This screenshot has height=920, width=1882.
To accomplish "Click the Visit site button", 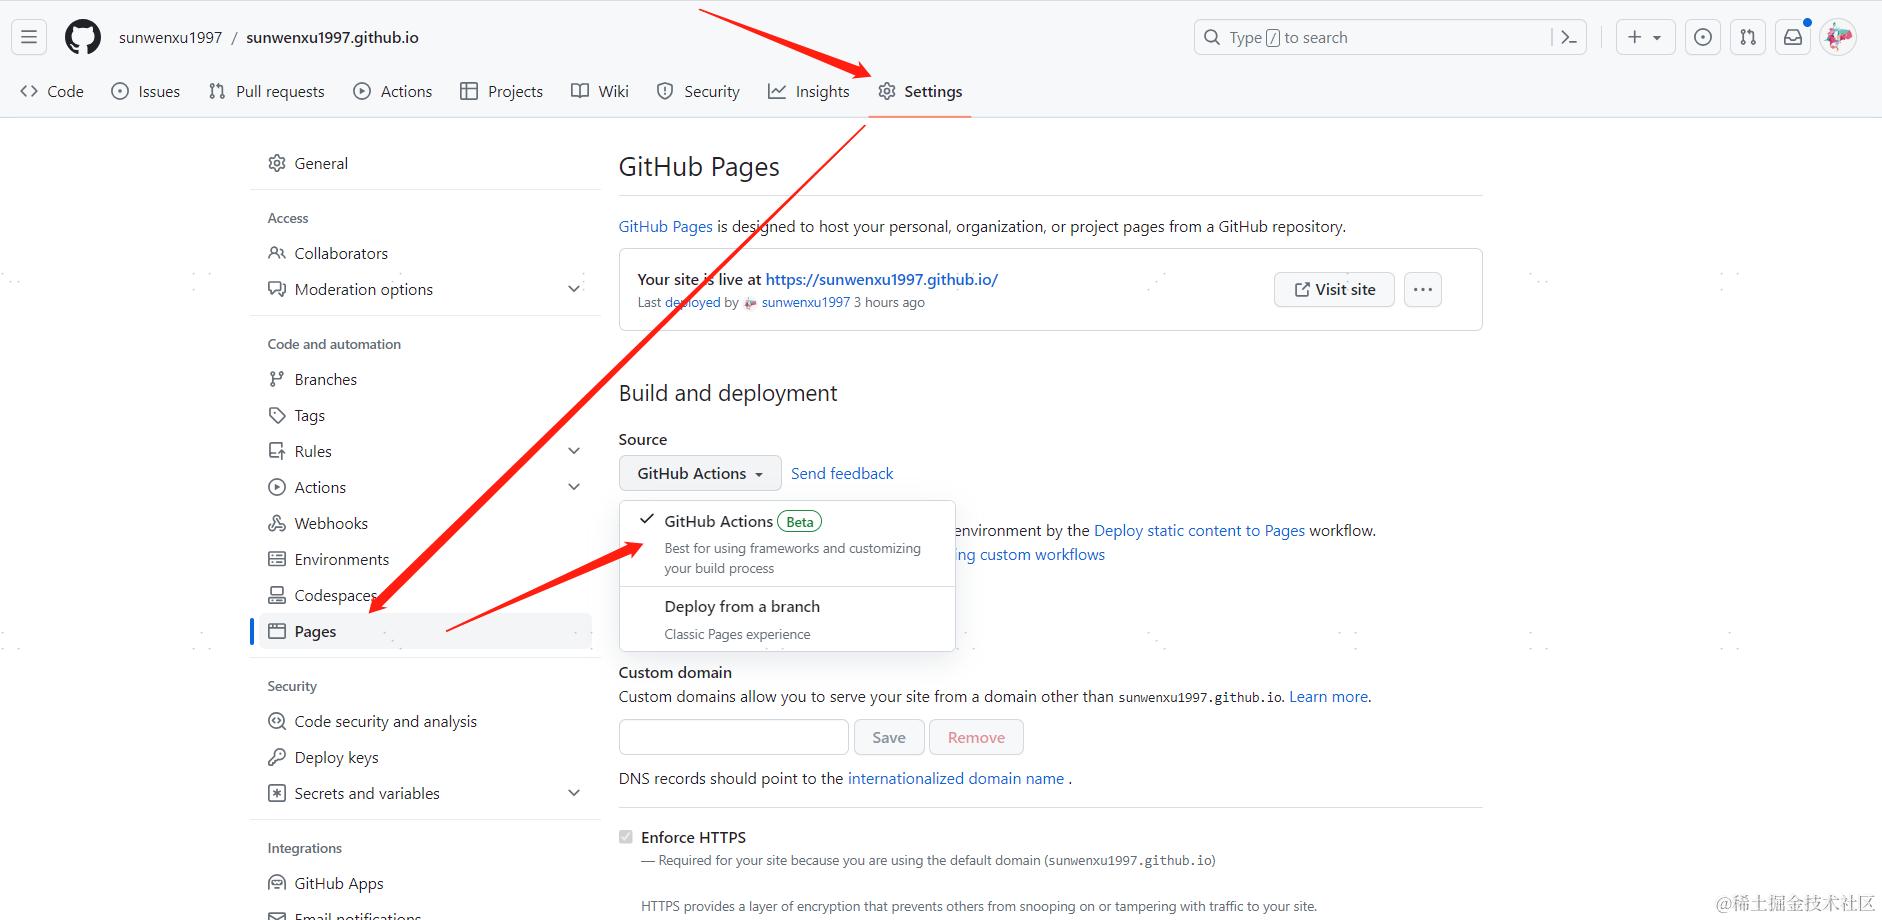I will click(x=1334, y=289).
